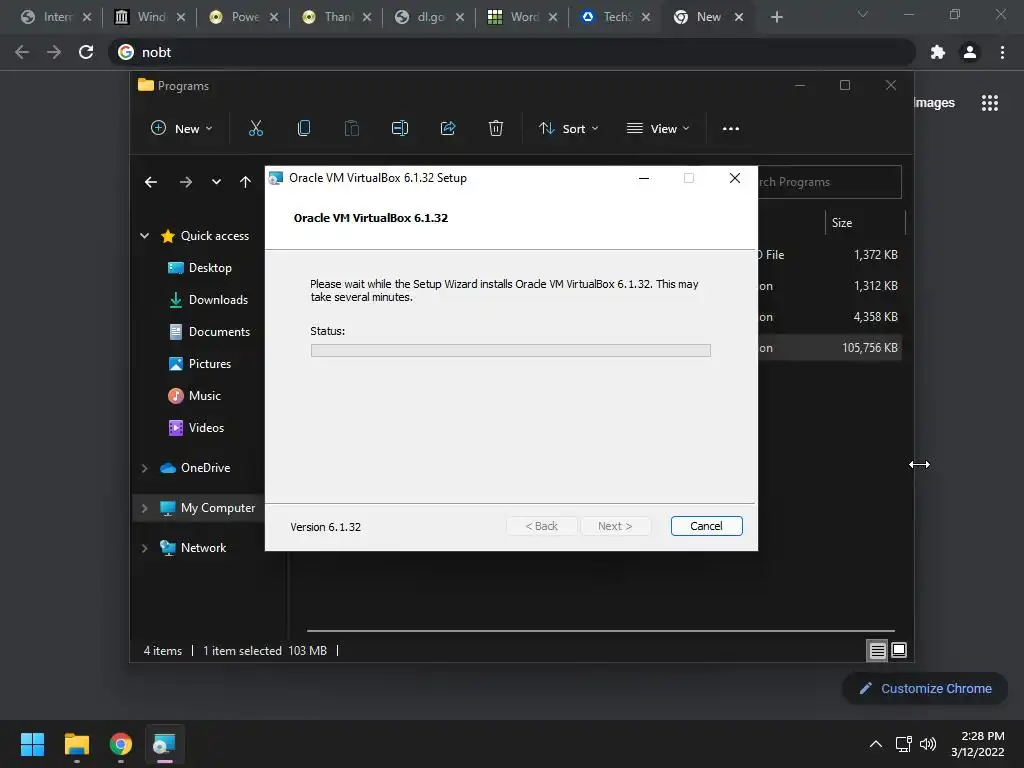Navigate up one folder level

(x=245, y=182)
